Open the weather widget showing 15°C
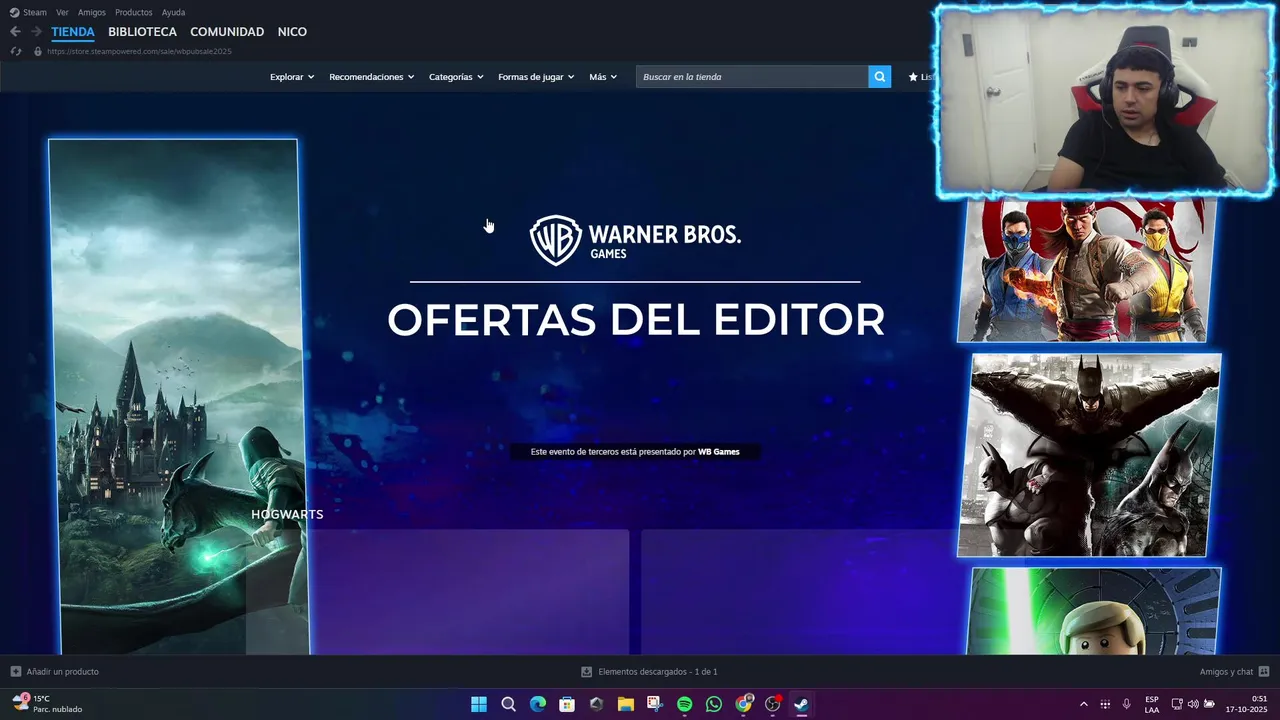 click(47, 704)
